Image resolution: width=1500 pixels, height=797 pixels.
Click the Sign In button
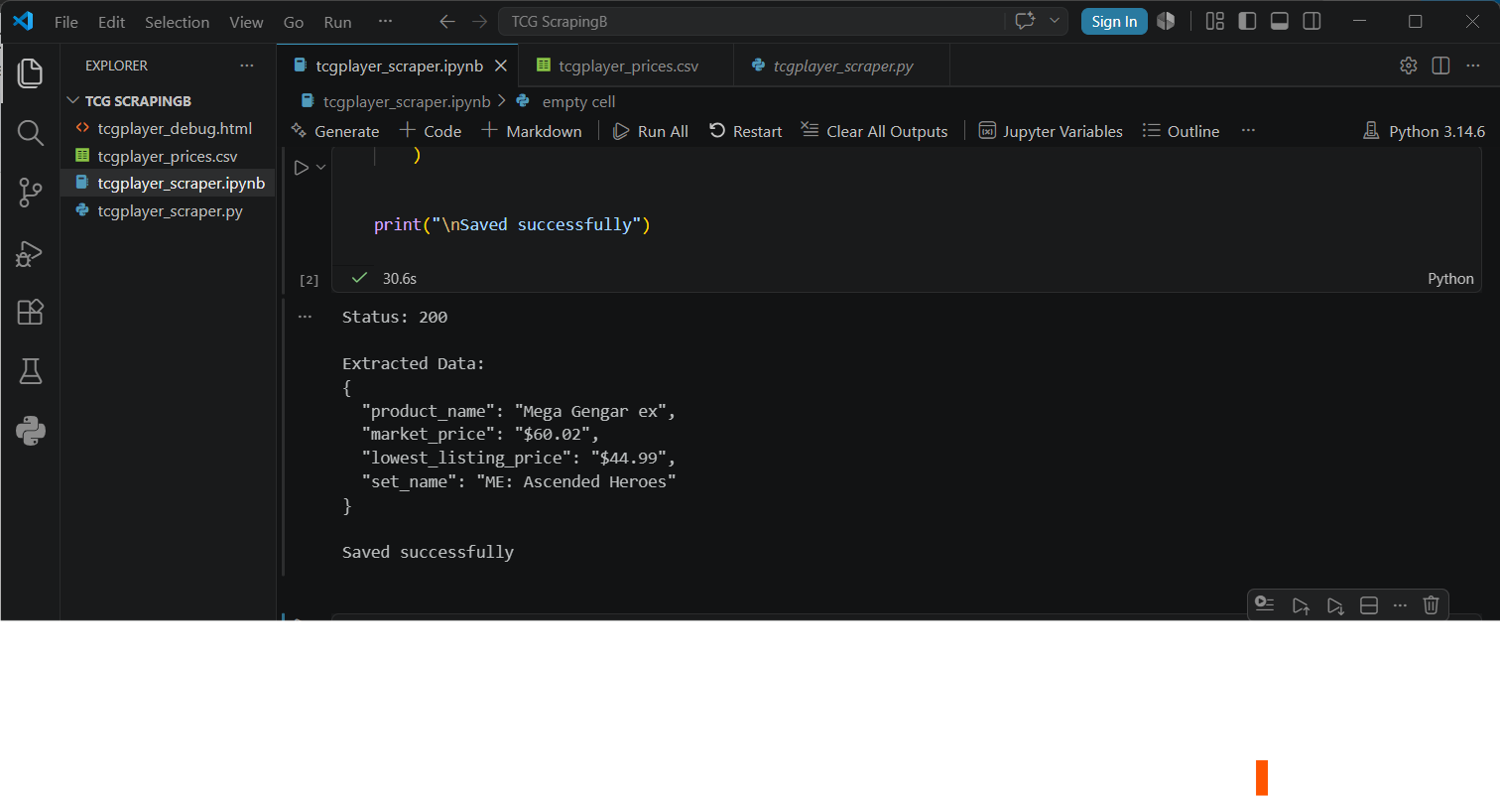(x=1114, y=21)
